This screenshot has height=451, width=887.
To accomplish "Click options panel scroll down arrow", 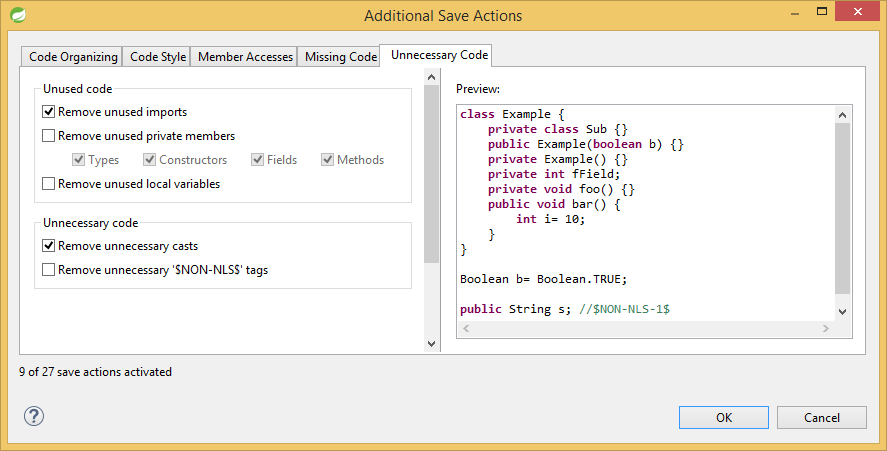I will (x=432, y=343).
